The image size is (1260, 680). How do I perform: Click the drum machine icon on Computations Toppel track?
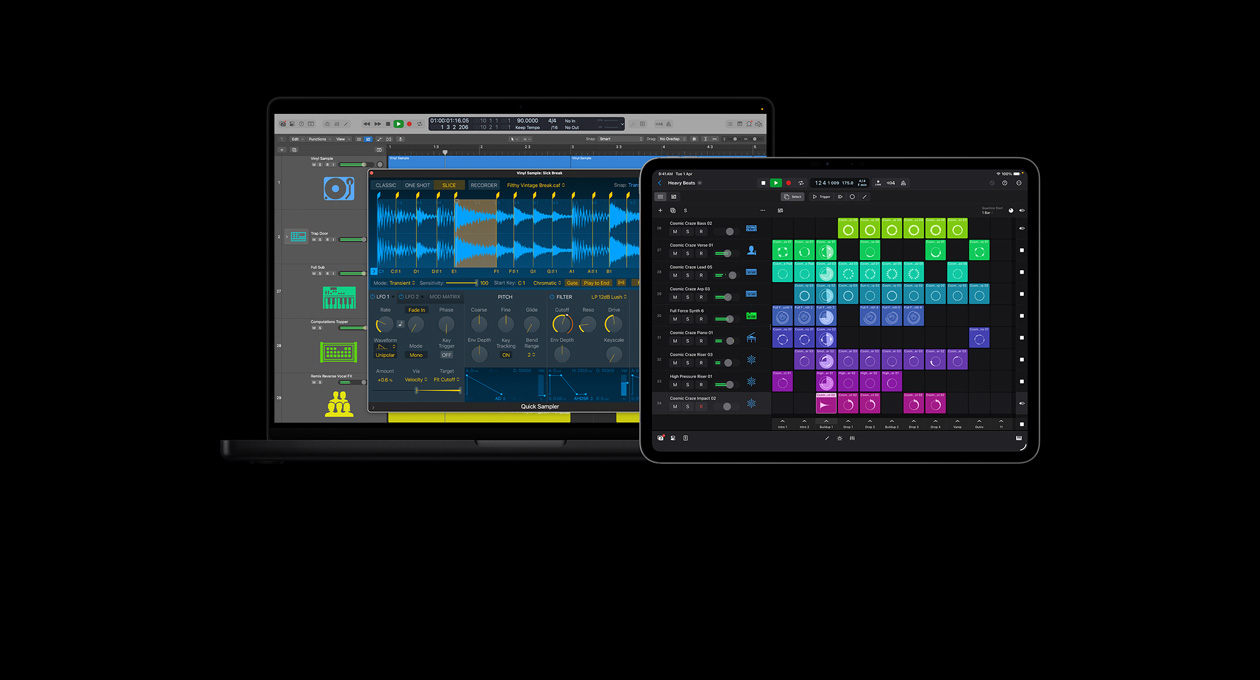click(x=338, y=350)
